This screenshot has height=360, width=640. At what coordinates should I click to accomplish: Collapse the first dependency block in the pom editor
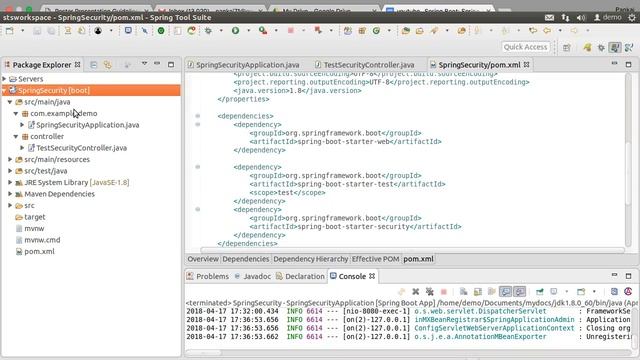[x=198, y=124]
